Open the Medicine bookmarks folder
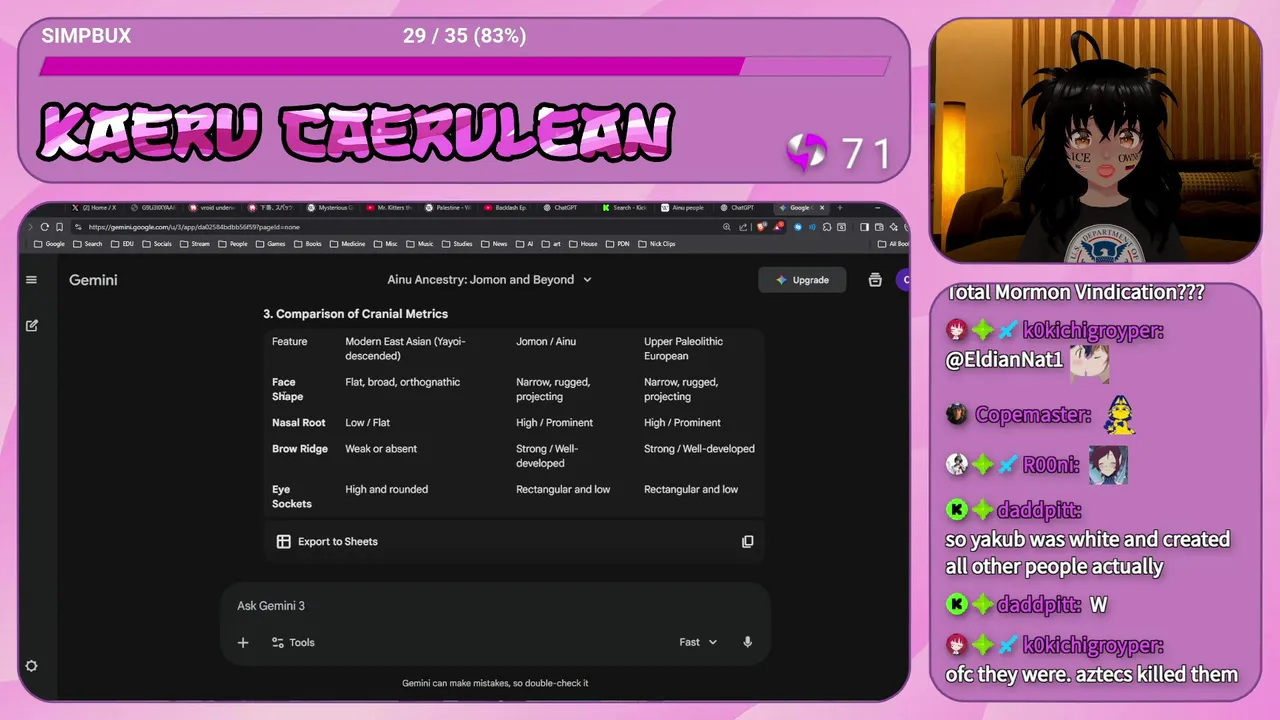The height and width of the screenshot is (720, 1280). point(348,244)
